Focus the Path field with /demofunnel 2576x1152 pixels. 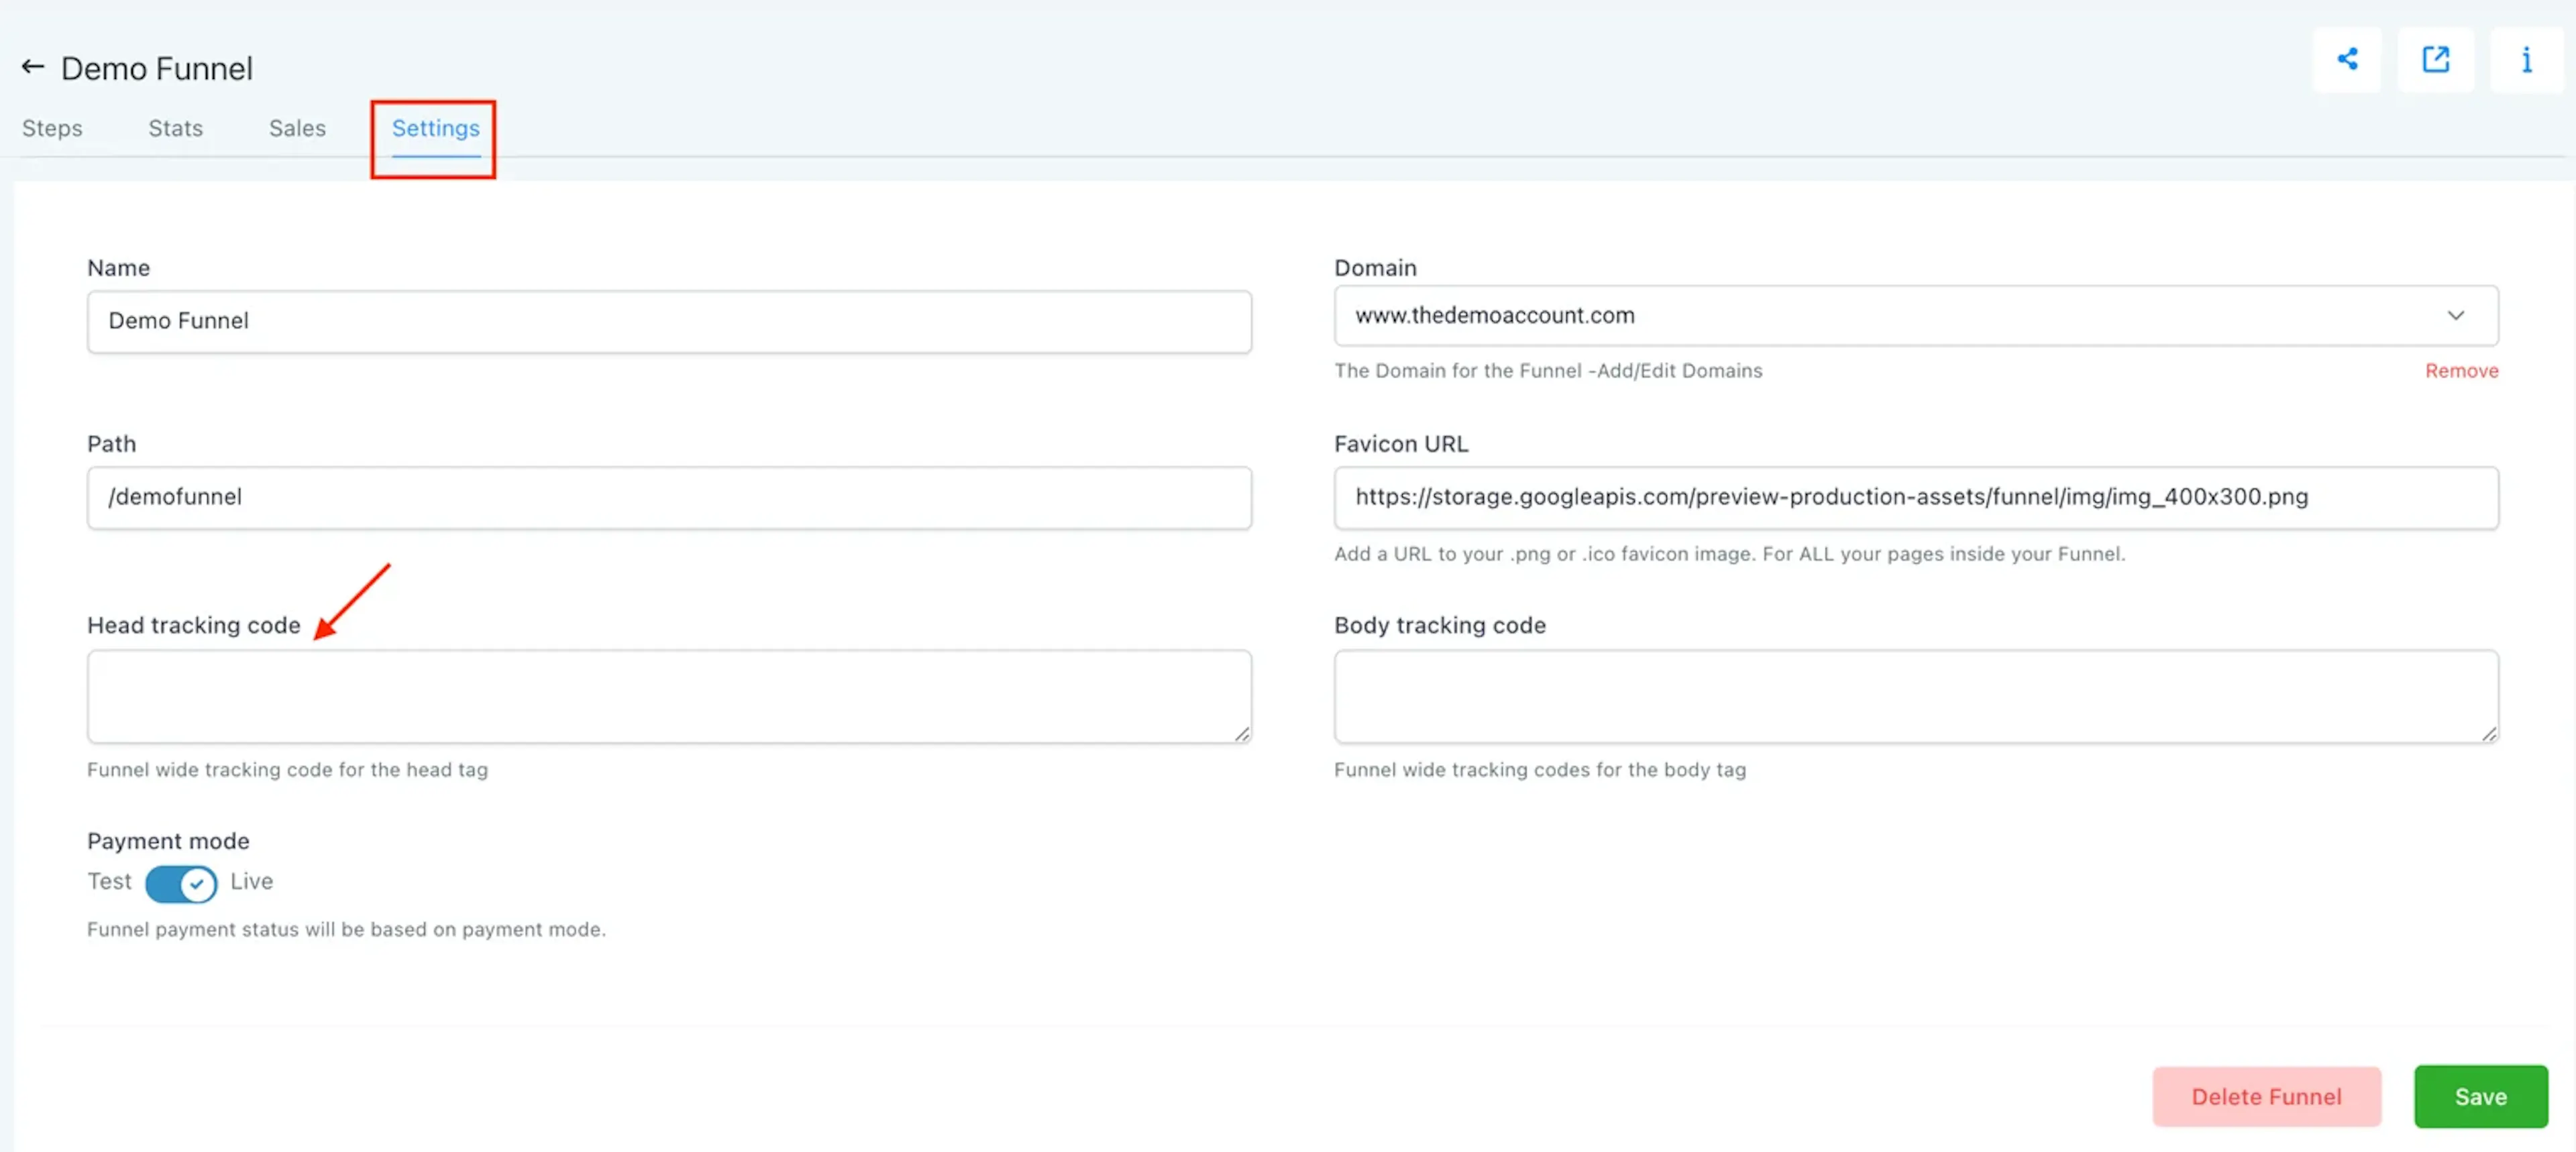click(x=669, y=497)
